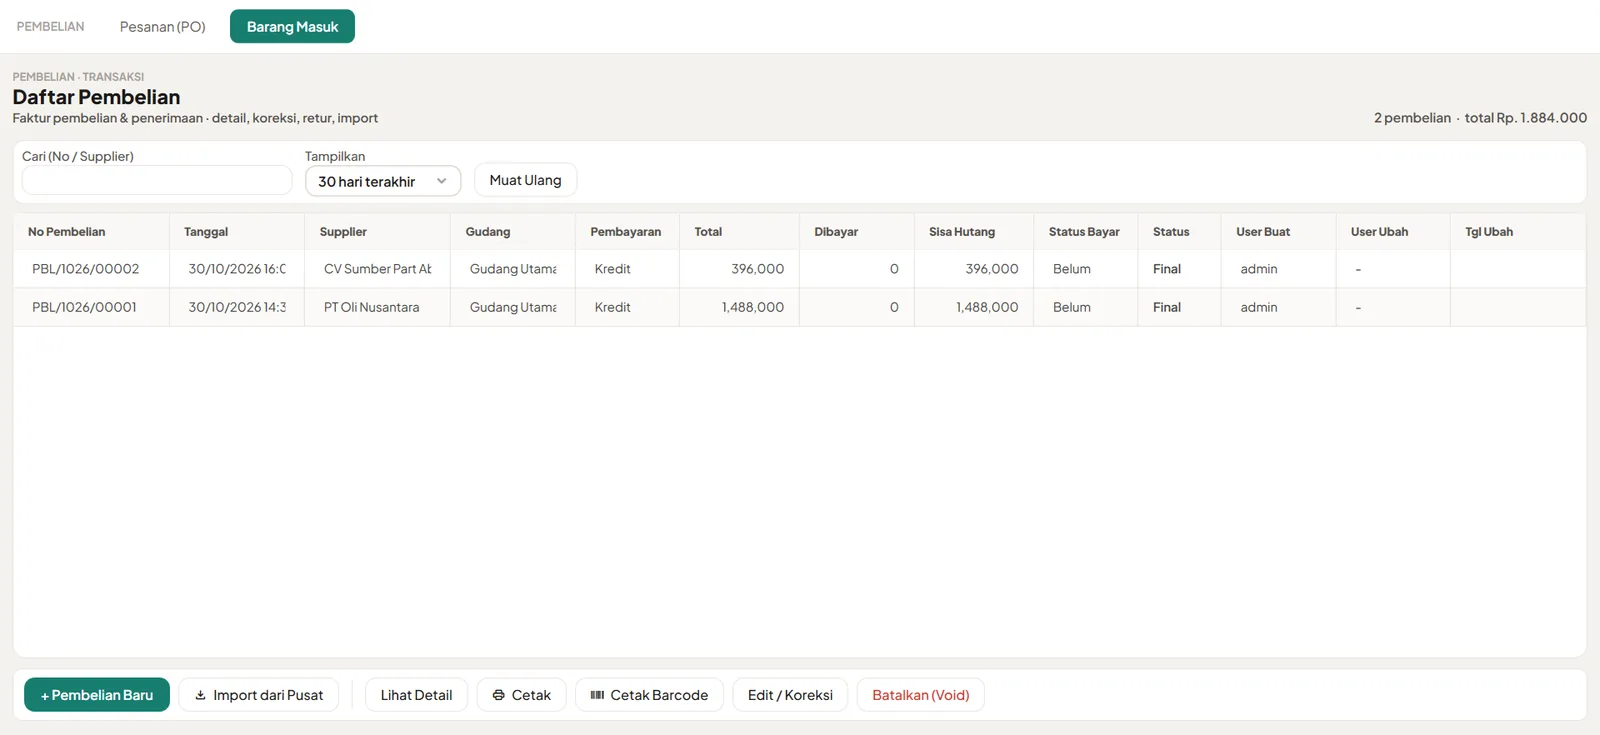Screen dimensions: 1600x735
Task: Reload the list with Muat Ulang
Action: (525, 180)
